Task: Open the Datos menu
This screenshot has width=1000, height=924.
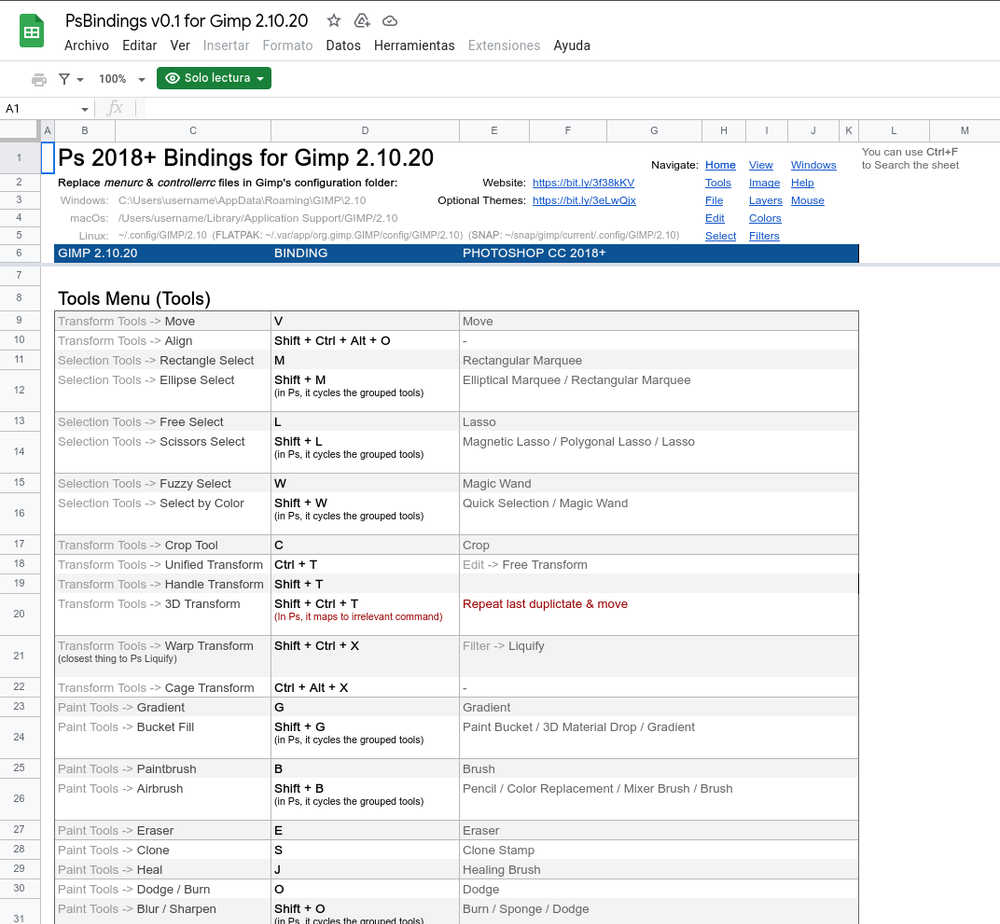Action: click(343, 45)
